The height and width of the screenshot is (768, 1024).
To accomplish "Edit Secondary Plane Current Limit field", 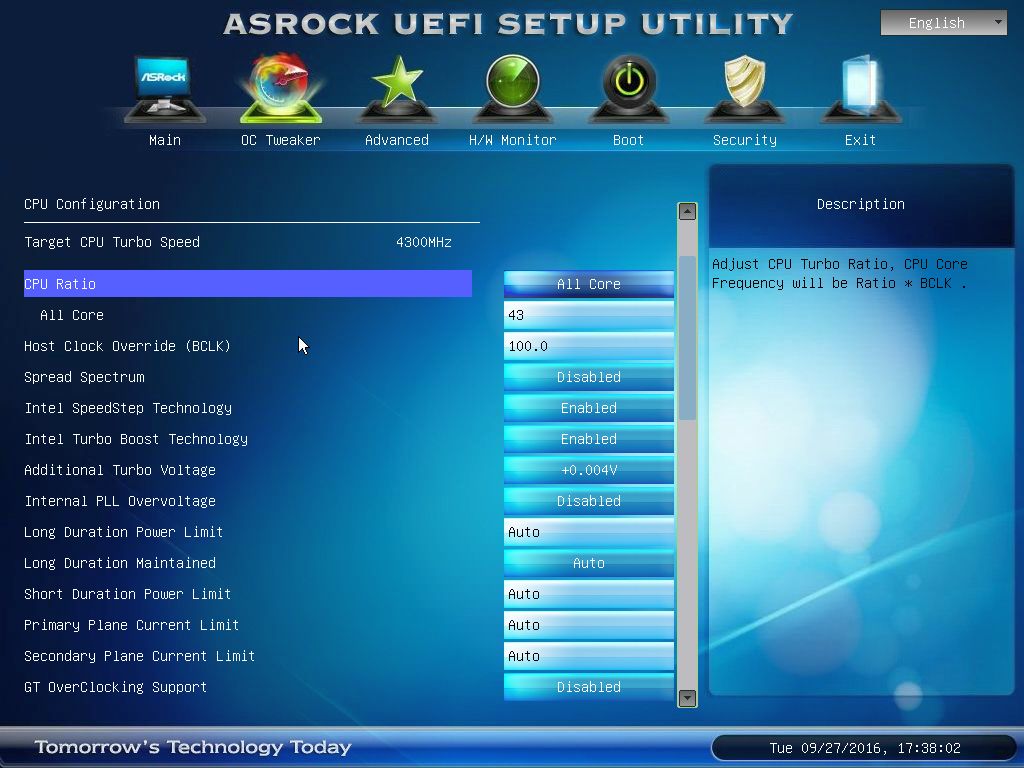I will 588,656.
